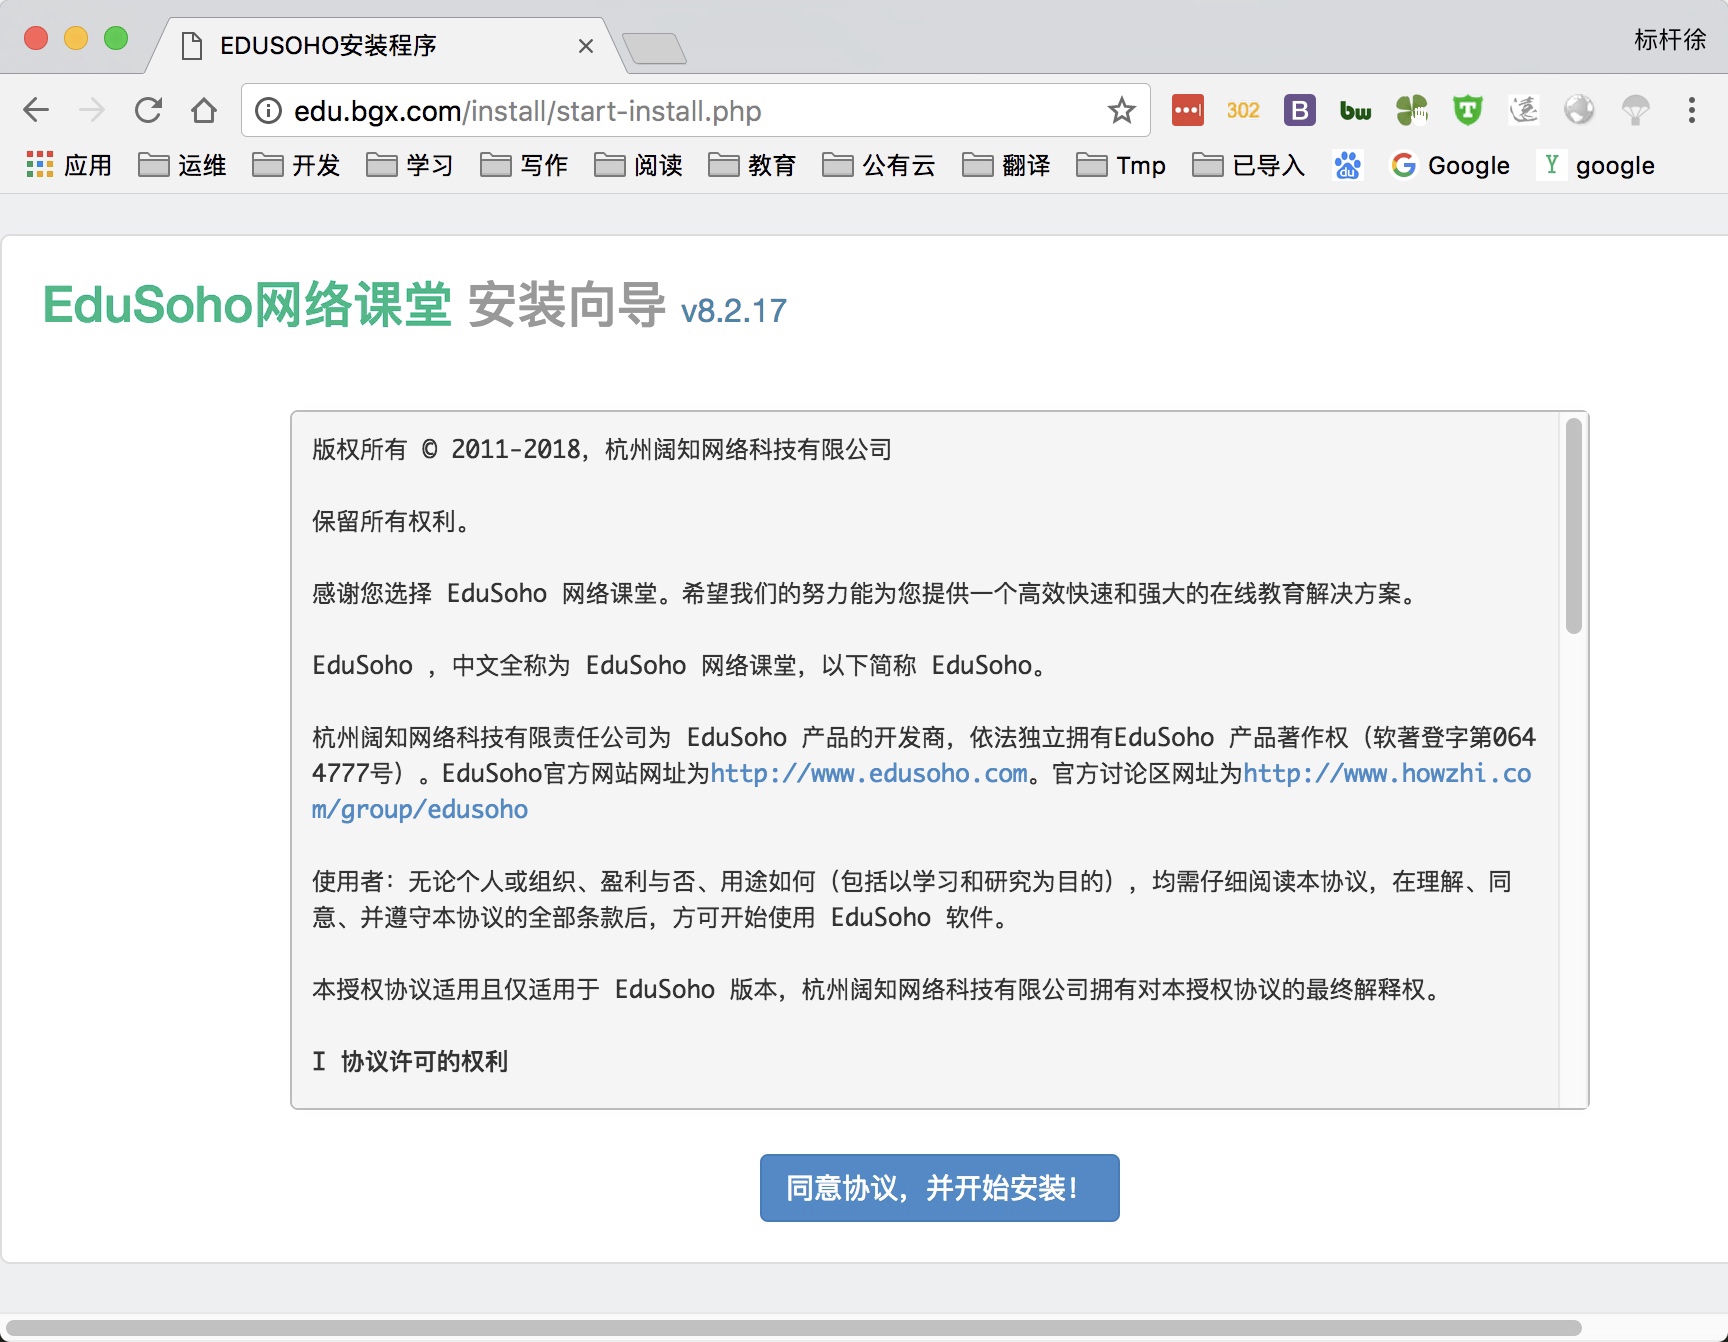Screen dimensions: 1728x1342
Task: Open the gray parachute extension icon
Action: tap(1635, 110)
